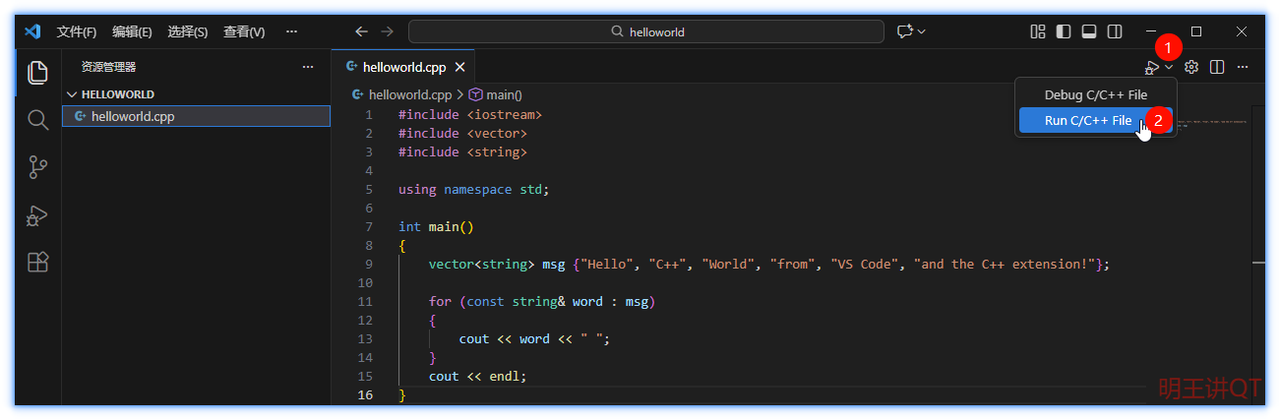Click line number 16 in the gutter
Screen dimensions: 1280x420
coord(365,395)
